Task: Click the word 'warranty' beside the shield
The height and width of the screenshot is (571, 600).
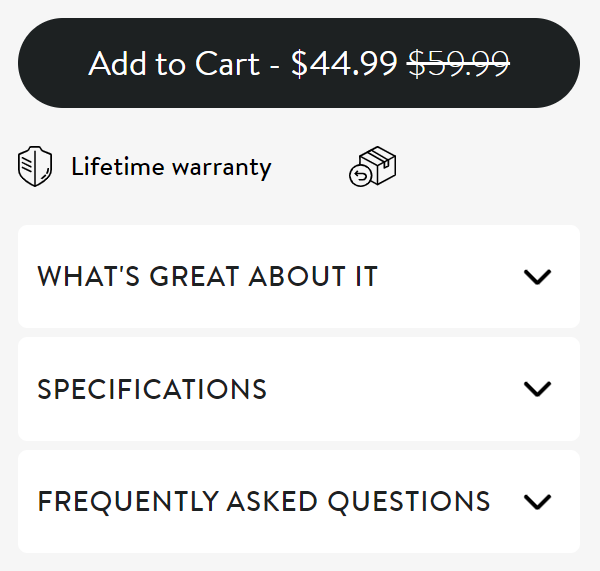Action: 221,167
